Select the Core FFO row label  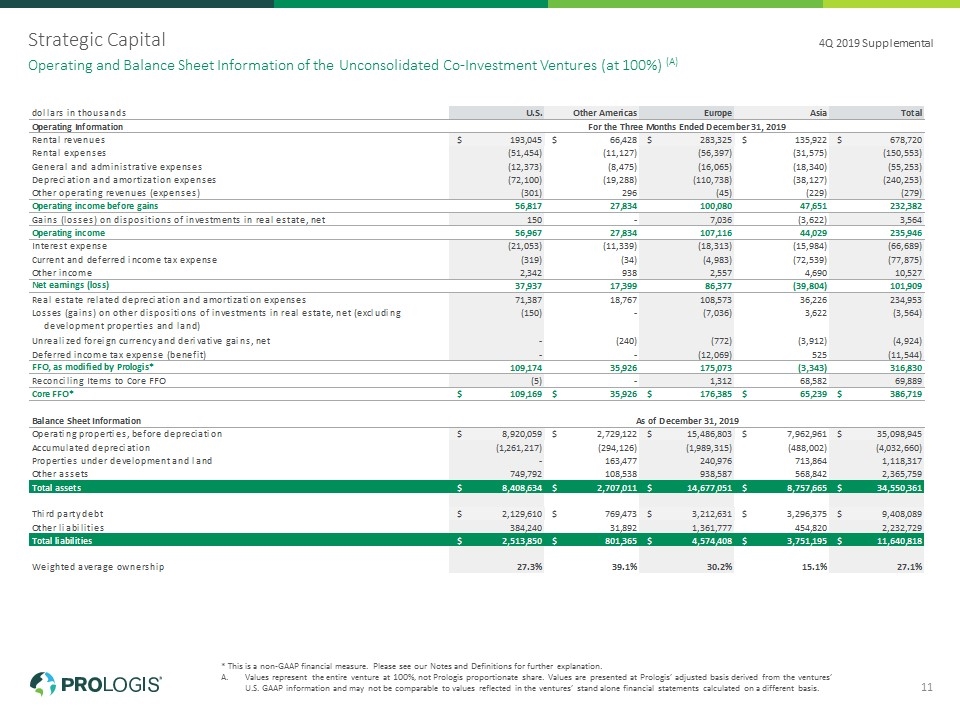click(53, 394)
